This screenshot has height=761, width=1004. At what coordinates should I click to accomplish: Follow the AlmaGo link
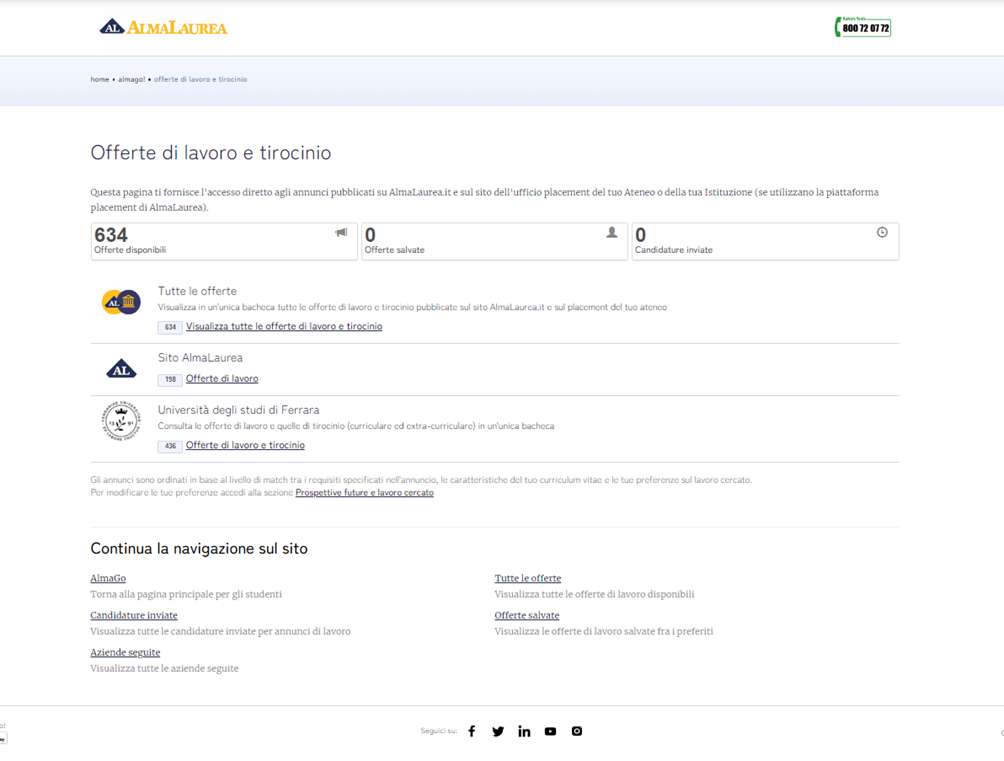coord(108,578)
